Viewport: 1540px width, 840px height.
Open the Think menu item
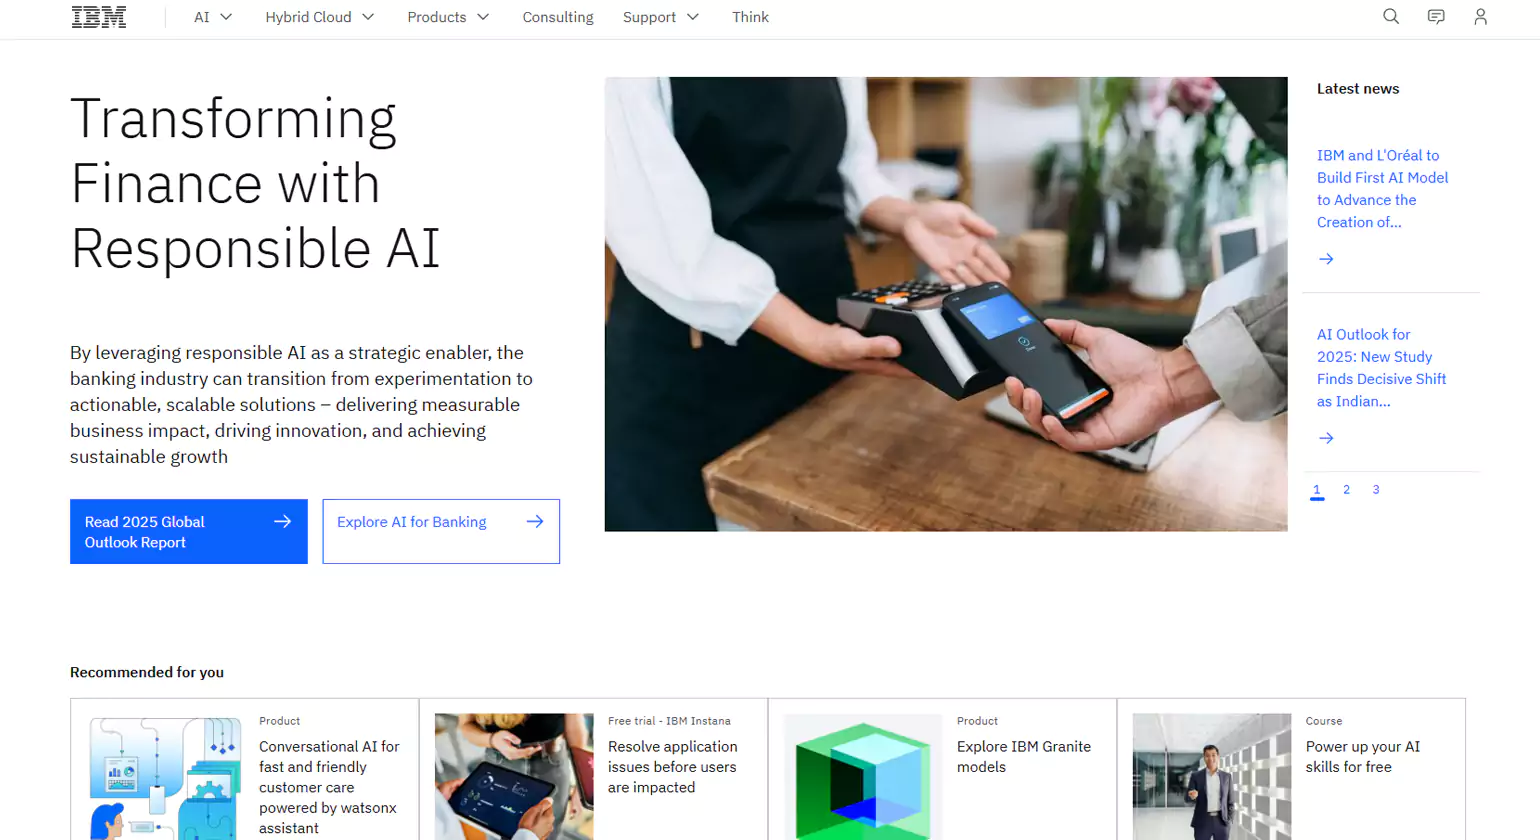pos(750,17)
